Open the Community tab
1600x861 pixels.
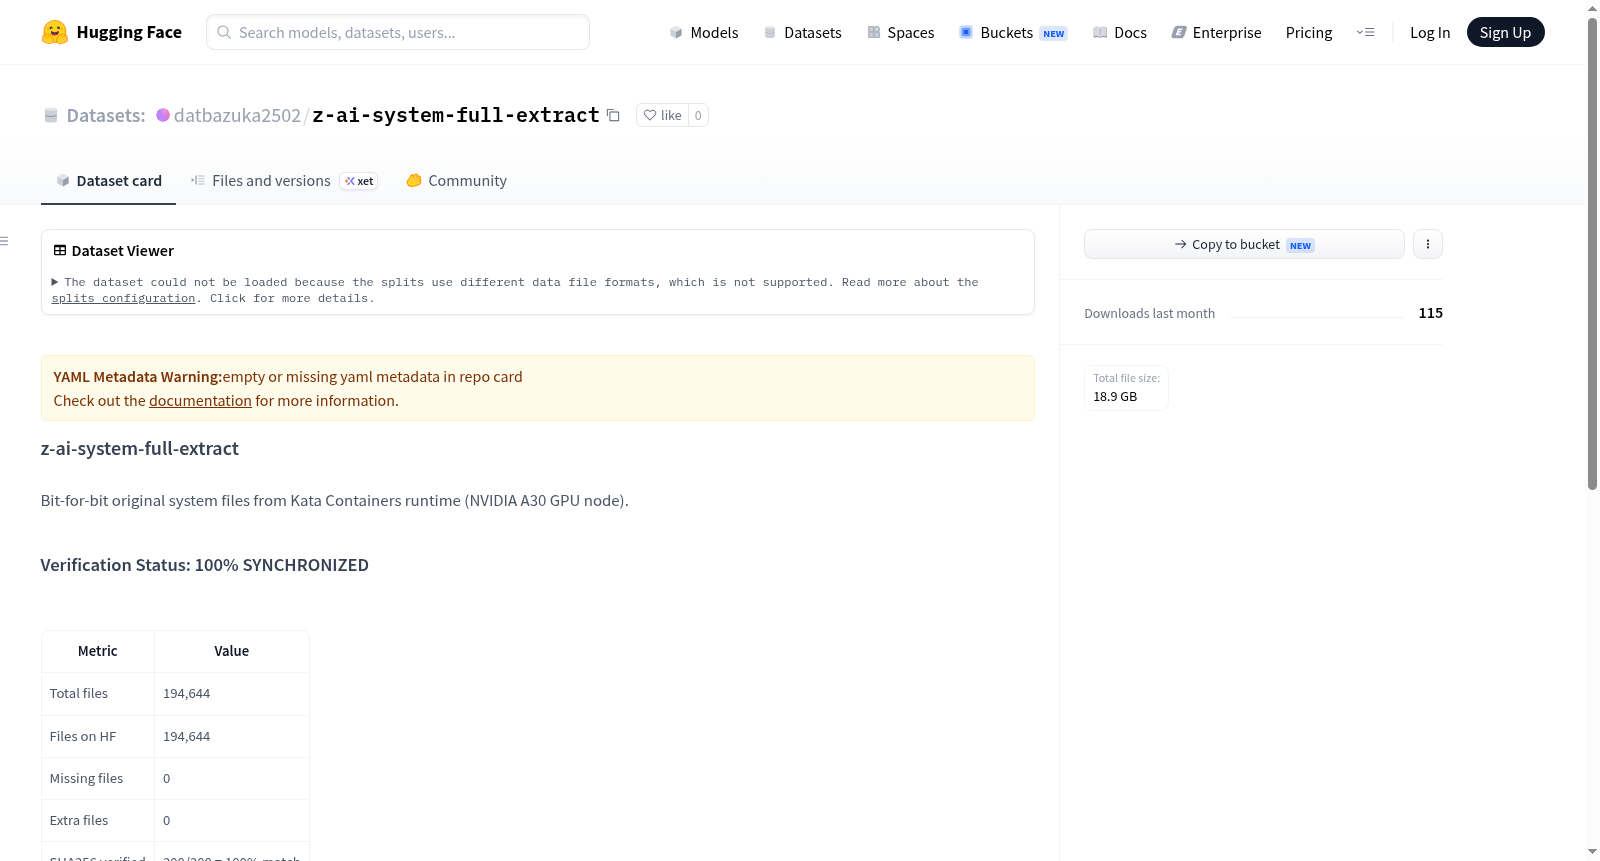pyautogui.click(x=457, y=181)
